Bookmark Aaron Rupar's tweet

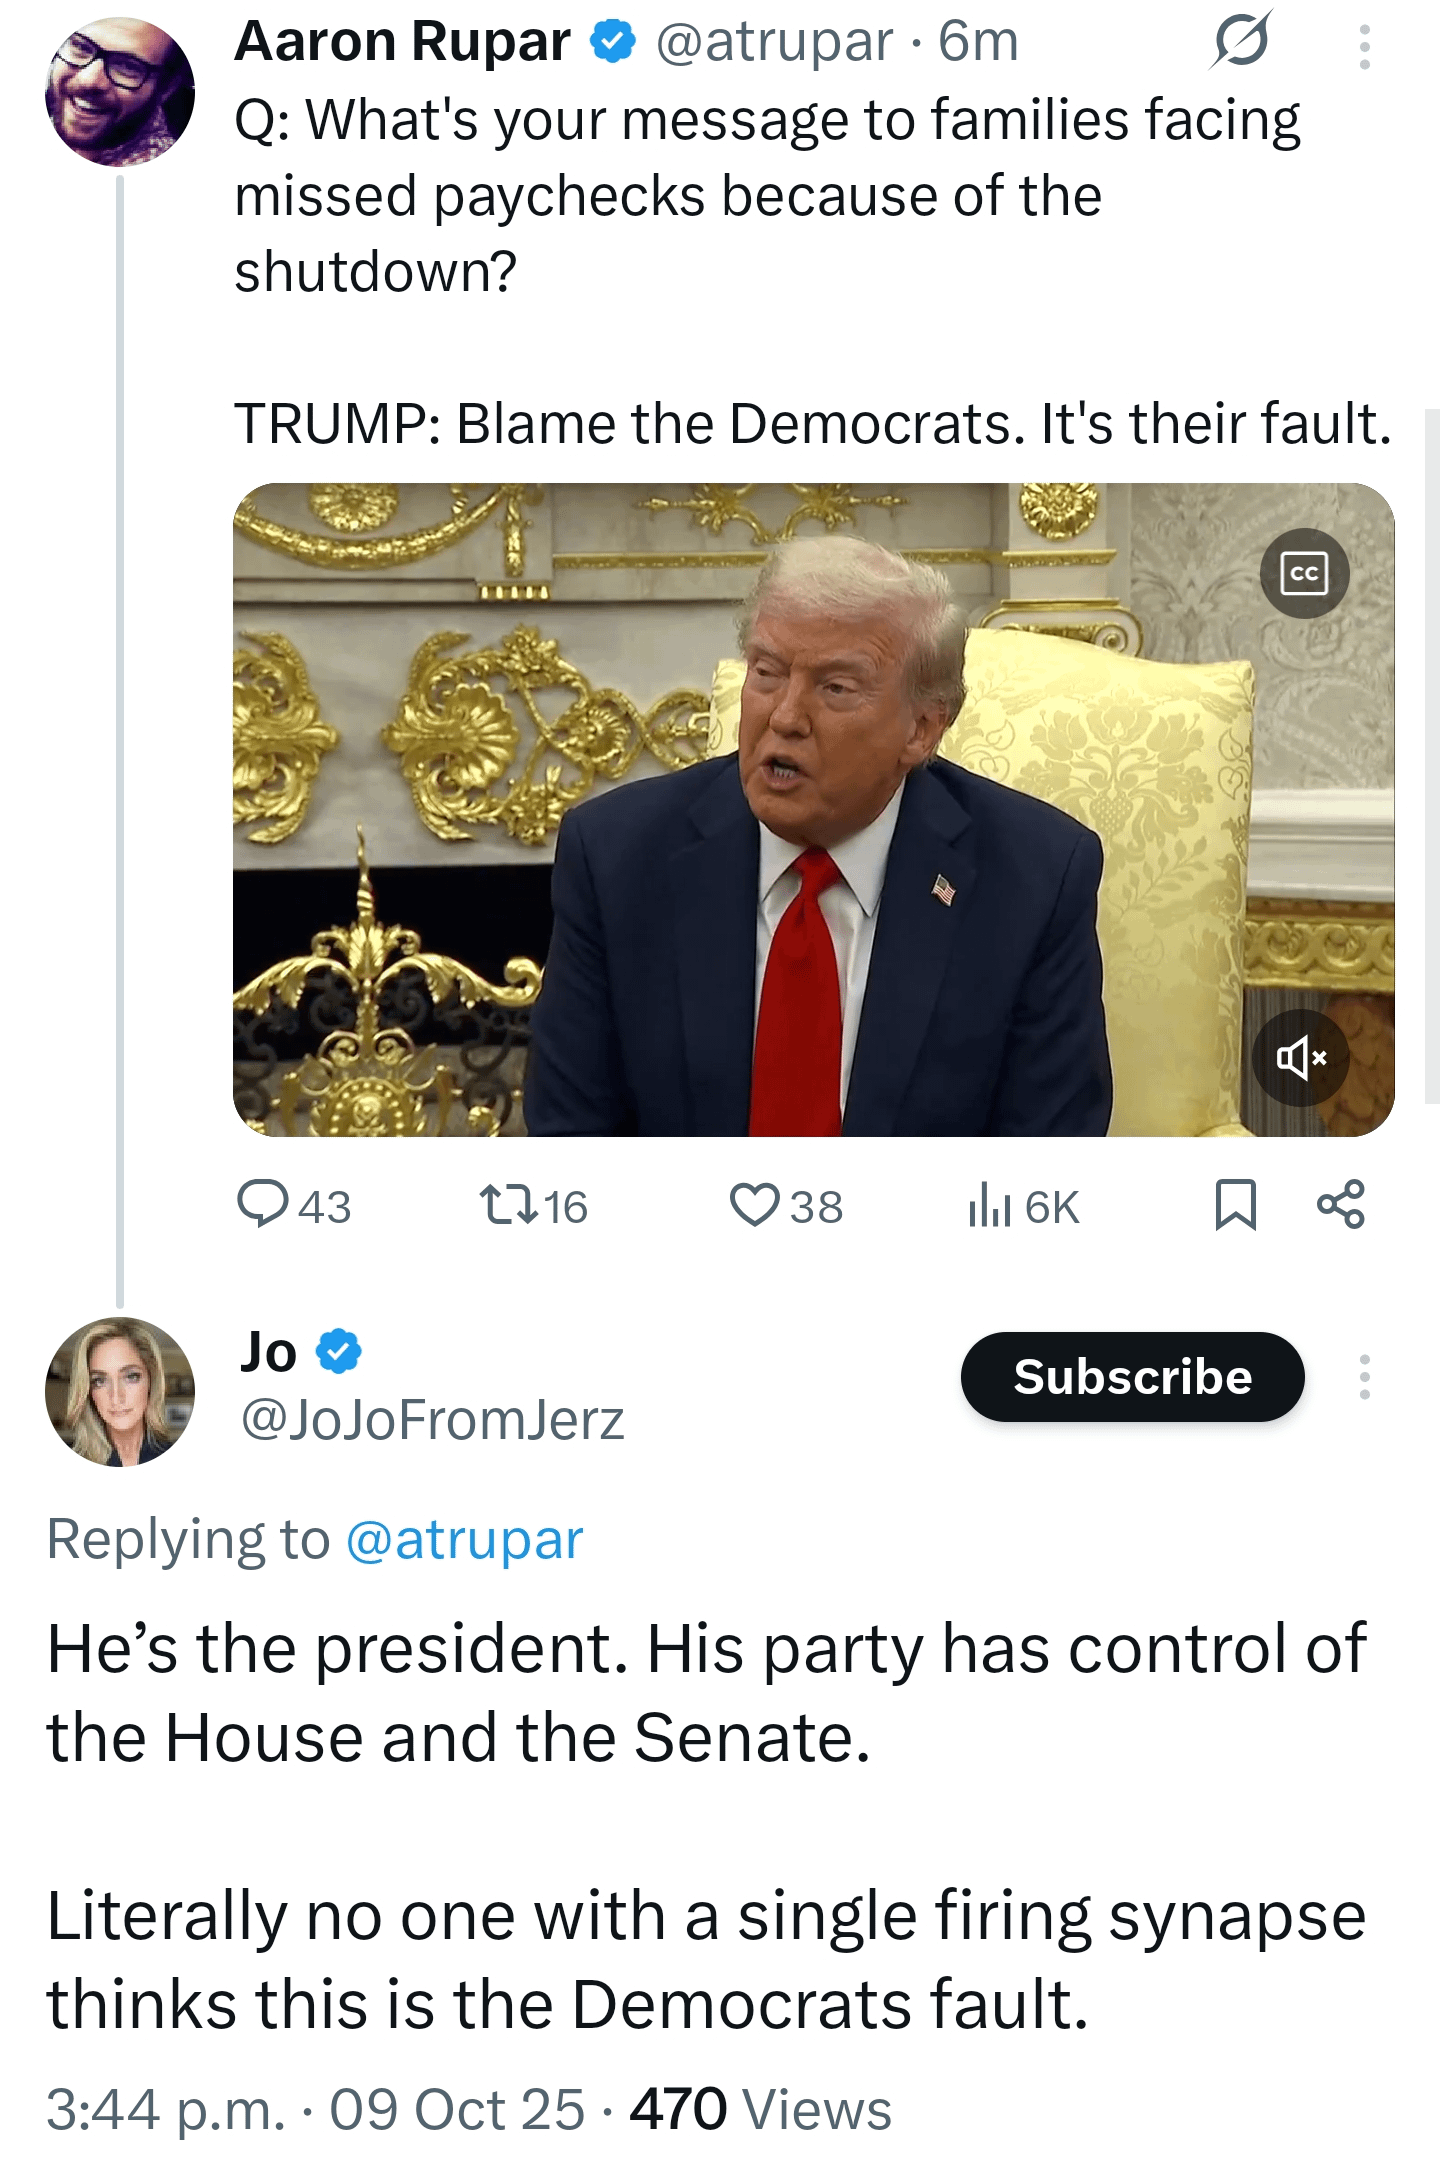pyautogui.click(x=1235, y=1204)
